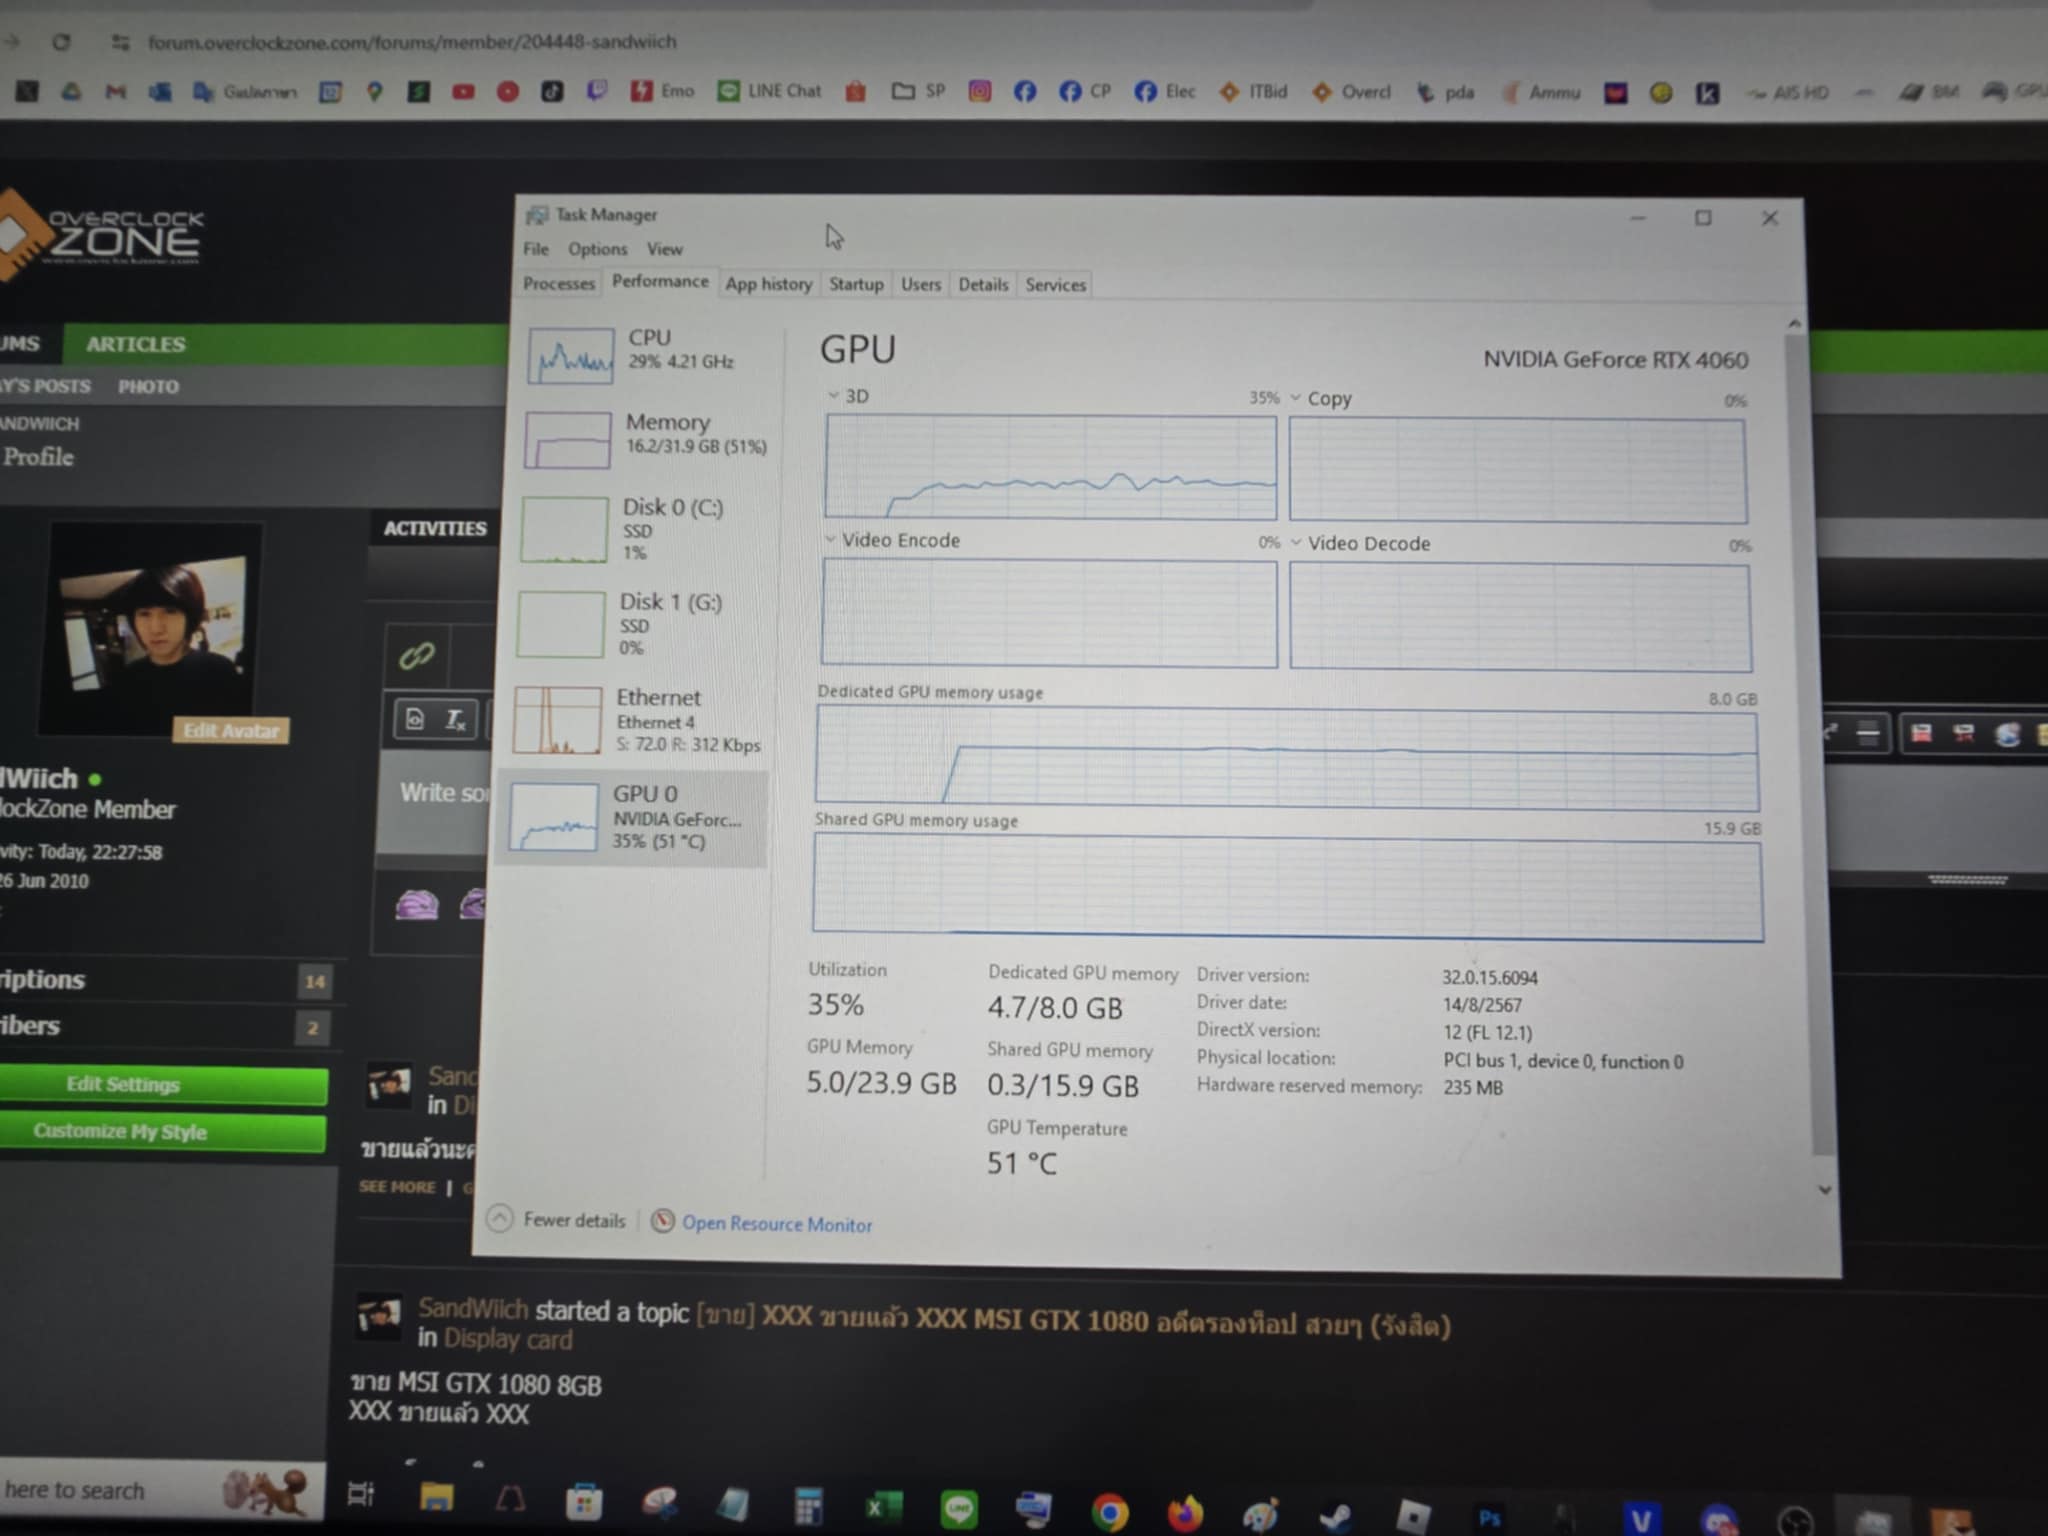The height and width of the screenshot is (1536, 2048).
Task: Open Photoshop from the taskbar
Action: click(x=1489, y=1519)
